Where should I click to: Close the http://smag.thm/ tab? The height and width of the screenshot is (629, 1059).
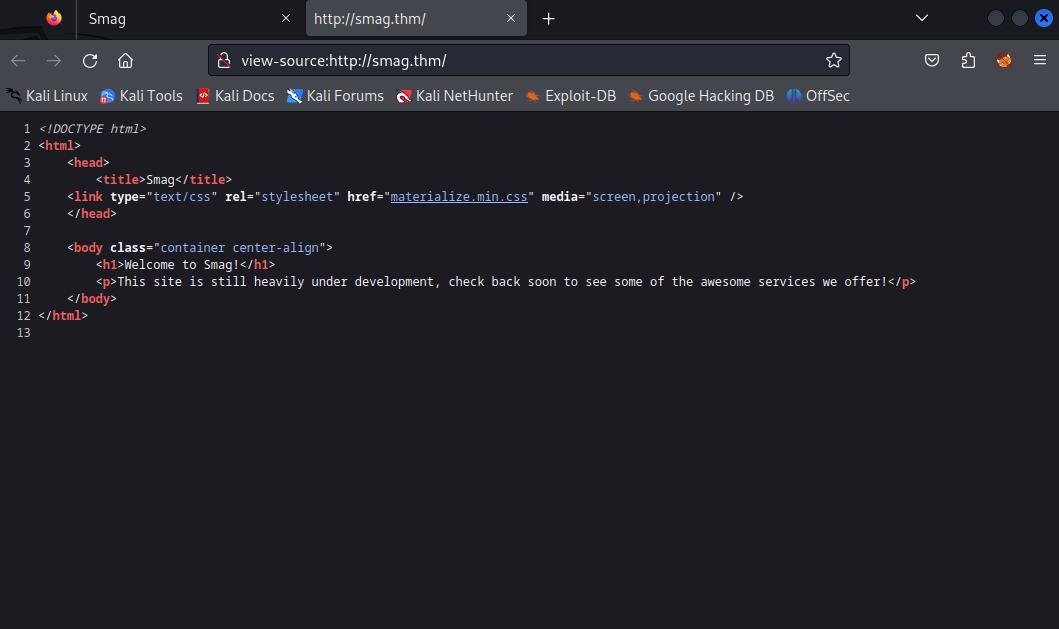511,18
